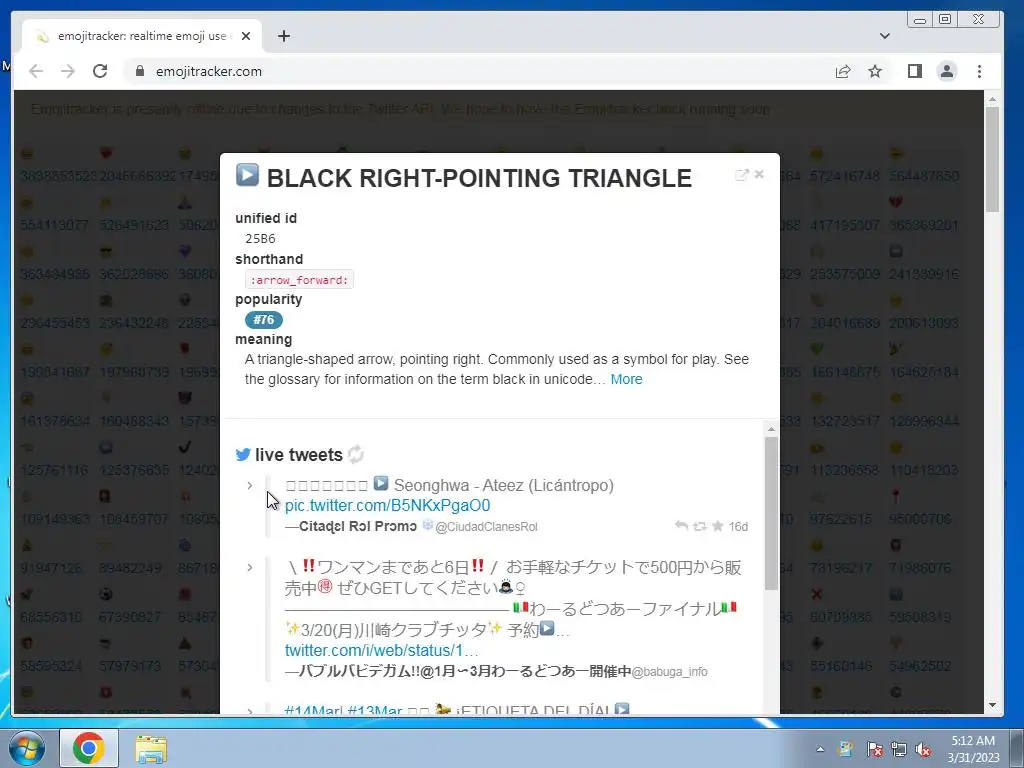Screen dimensions: 1024x768
Task: Select the :arrow_forward: shorthand code
Action: coord(299,280)
